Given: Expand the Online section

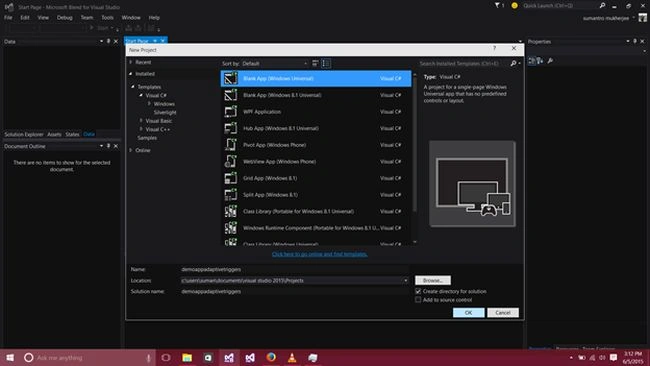Looking at the screenshot, I should [x=131, y=150].
